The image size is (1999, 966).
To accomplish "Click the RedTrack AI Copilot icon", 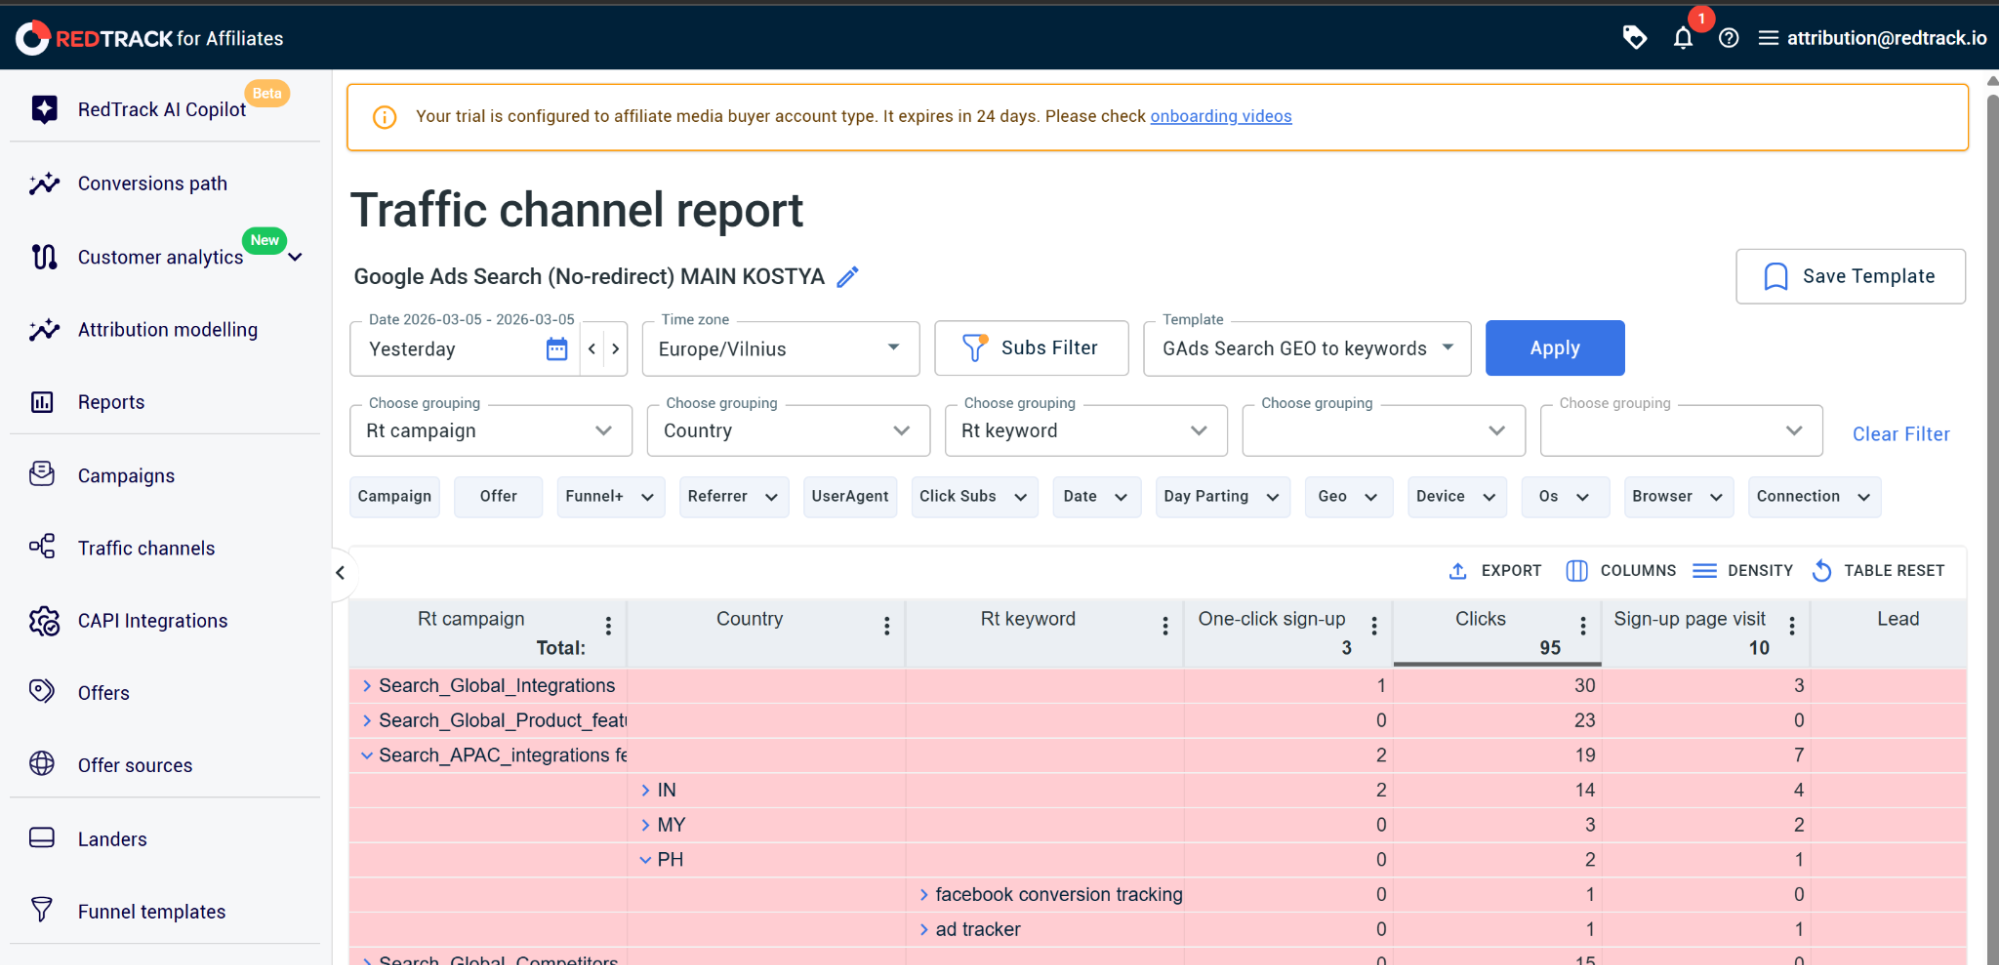I will point(44,109).
